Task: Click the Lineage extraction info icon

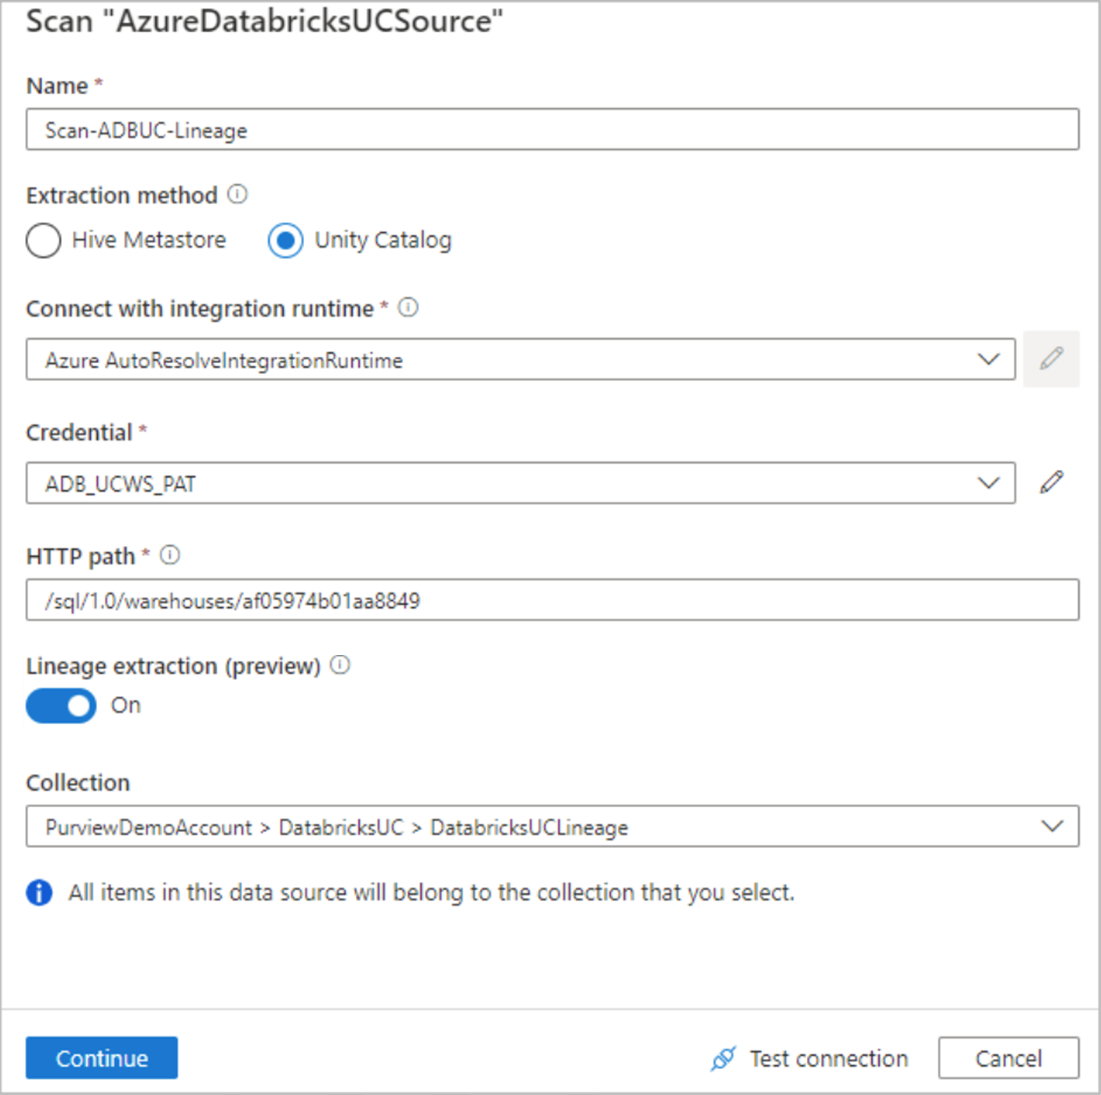Action: [340, 665]
